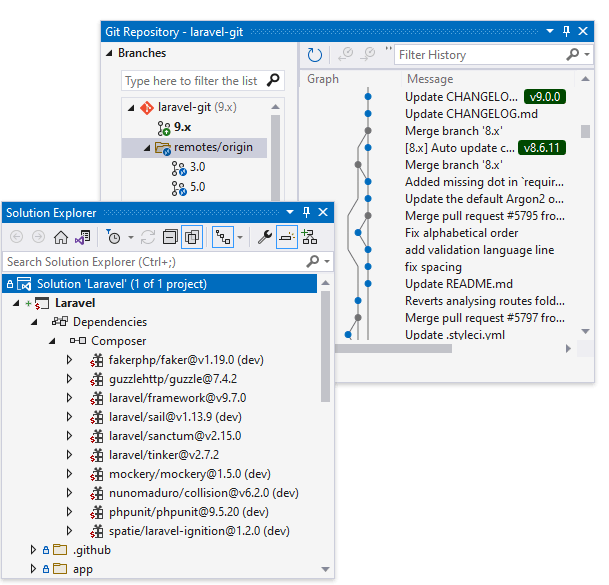This screenshot has height=585, width=609.
Task: Click Dependencies node icon
Action: click(60, 322)
